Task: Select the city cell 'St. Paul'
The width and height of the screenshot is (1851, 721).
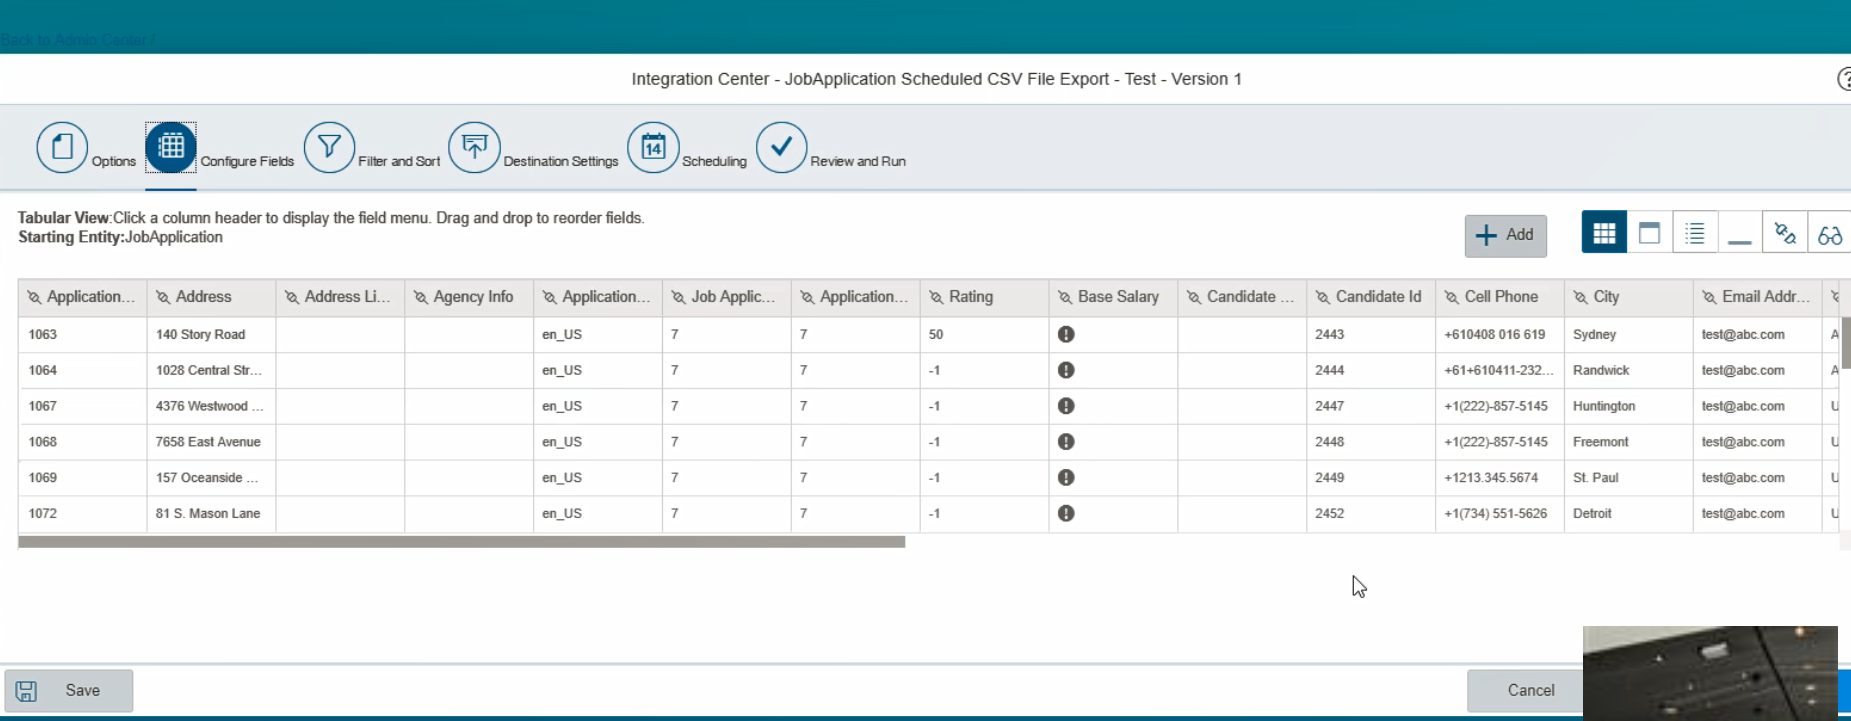Action: click(x=1630, y=478)
